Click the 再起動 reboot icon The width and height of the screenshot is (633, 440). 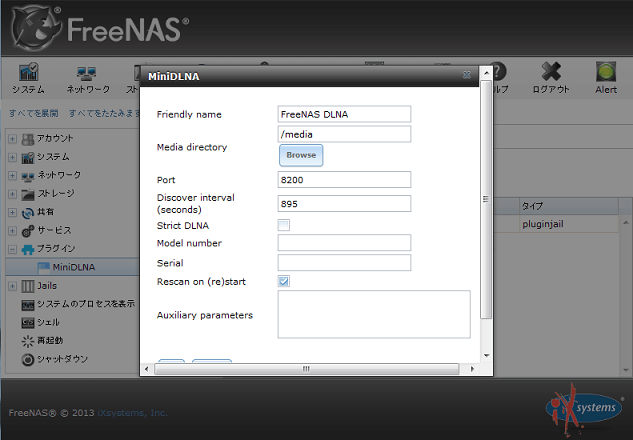[x=27, y=341]
